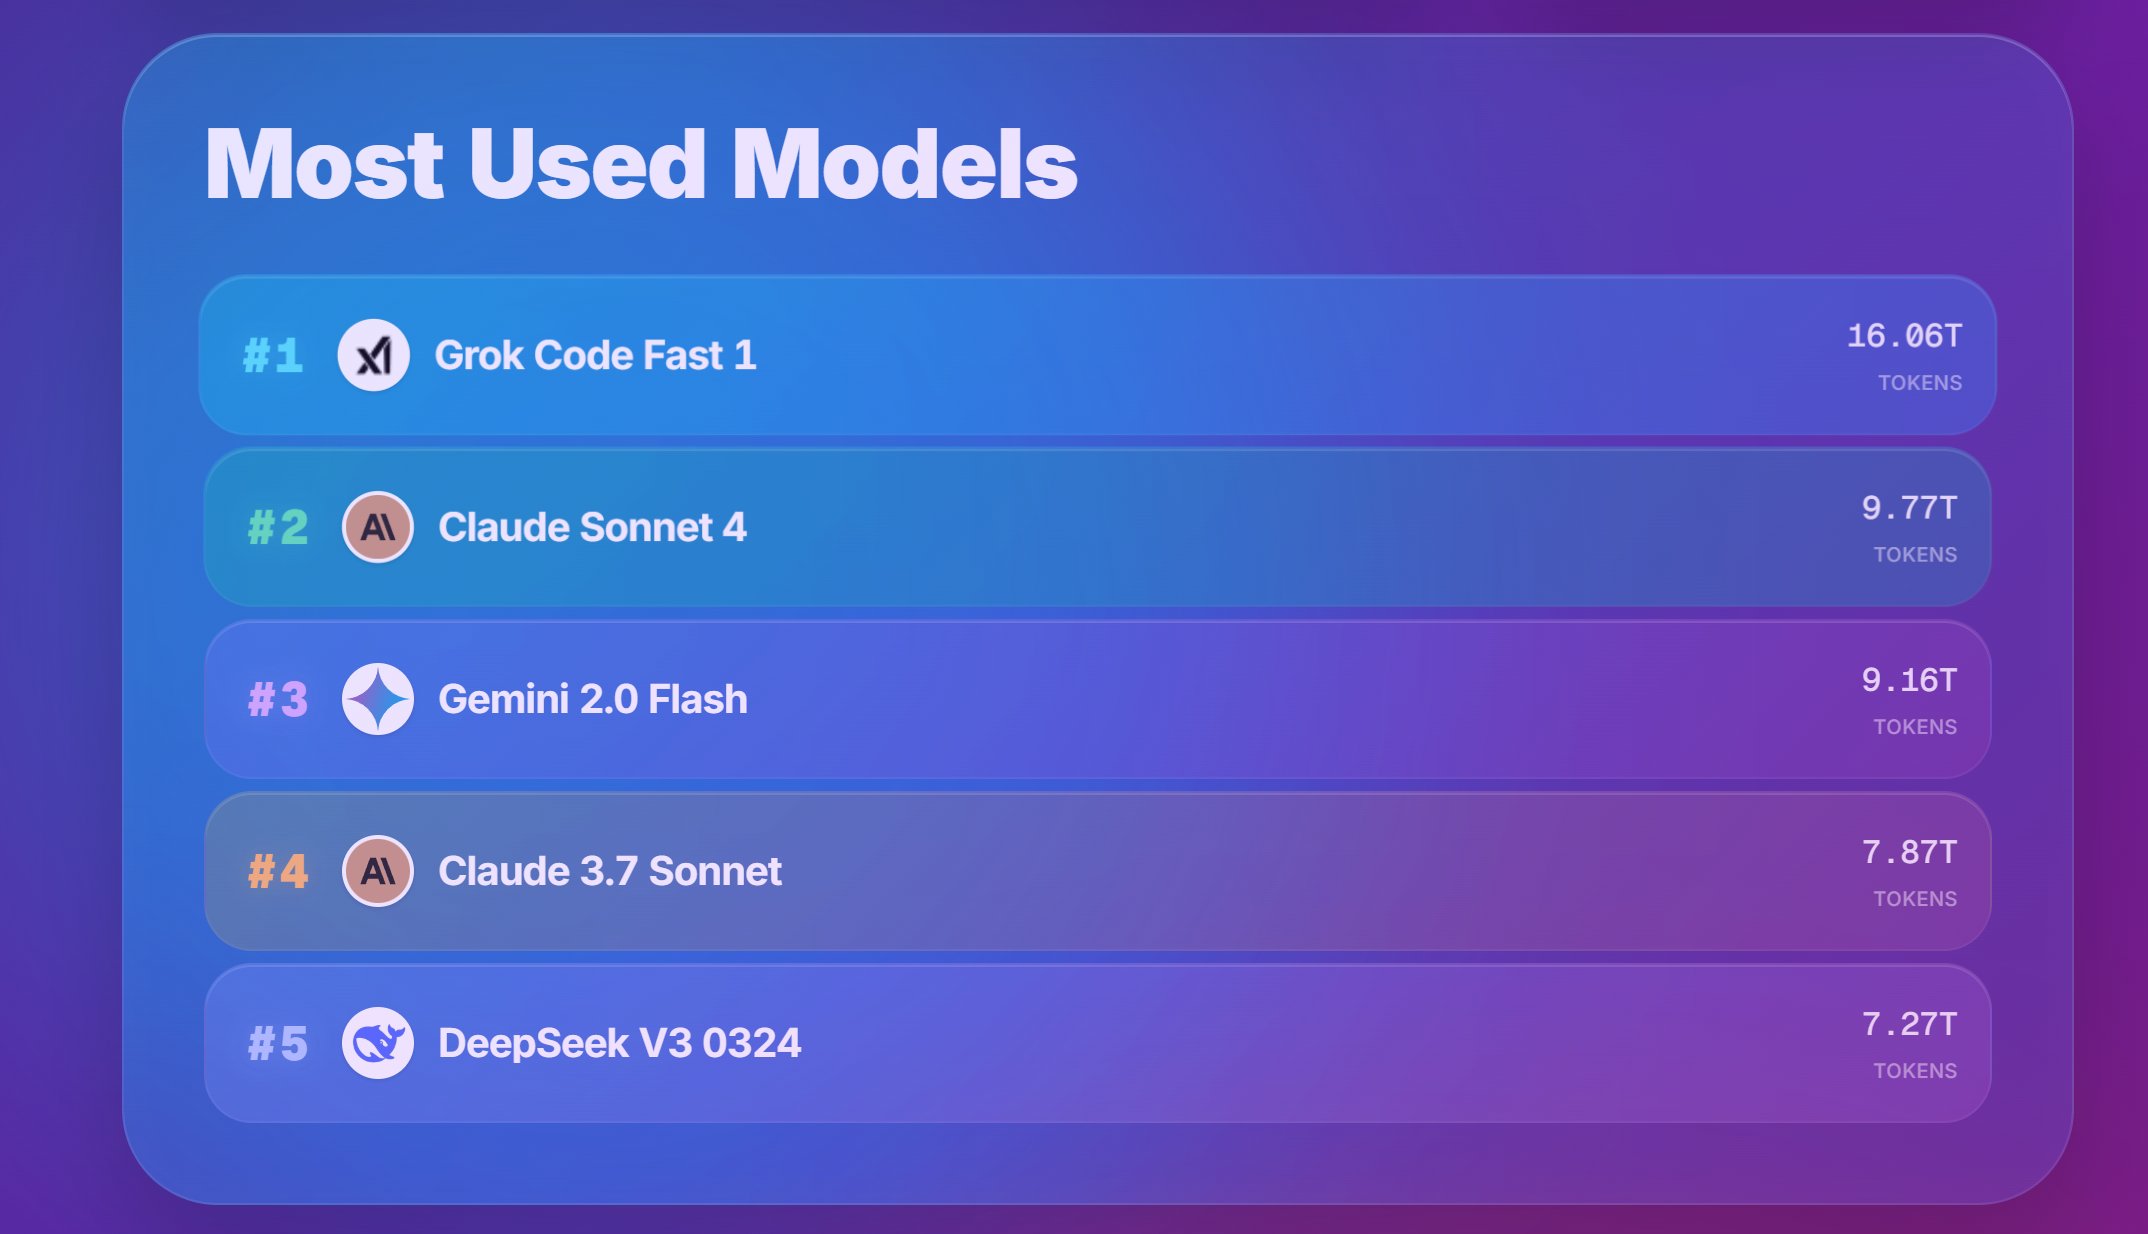This screenshot has width=2148, height=1234.
Task: Click the 9.16T tokens value
Action: (1908, 680)
